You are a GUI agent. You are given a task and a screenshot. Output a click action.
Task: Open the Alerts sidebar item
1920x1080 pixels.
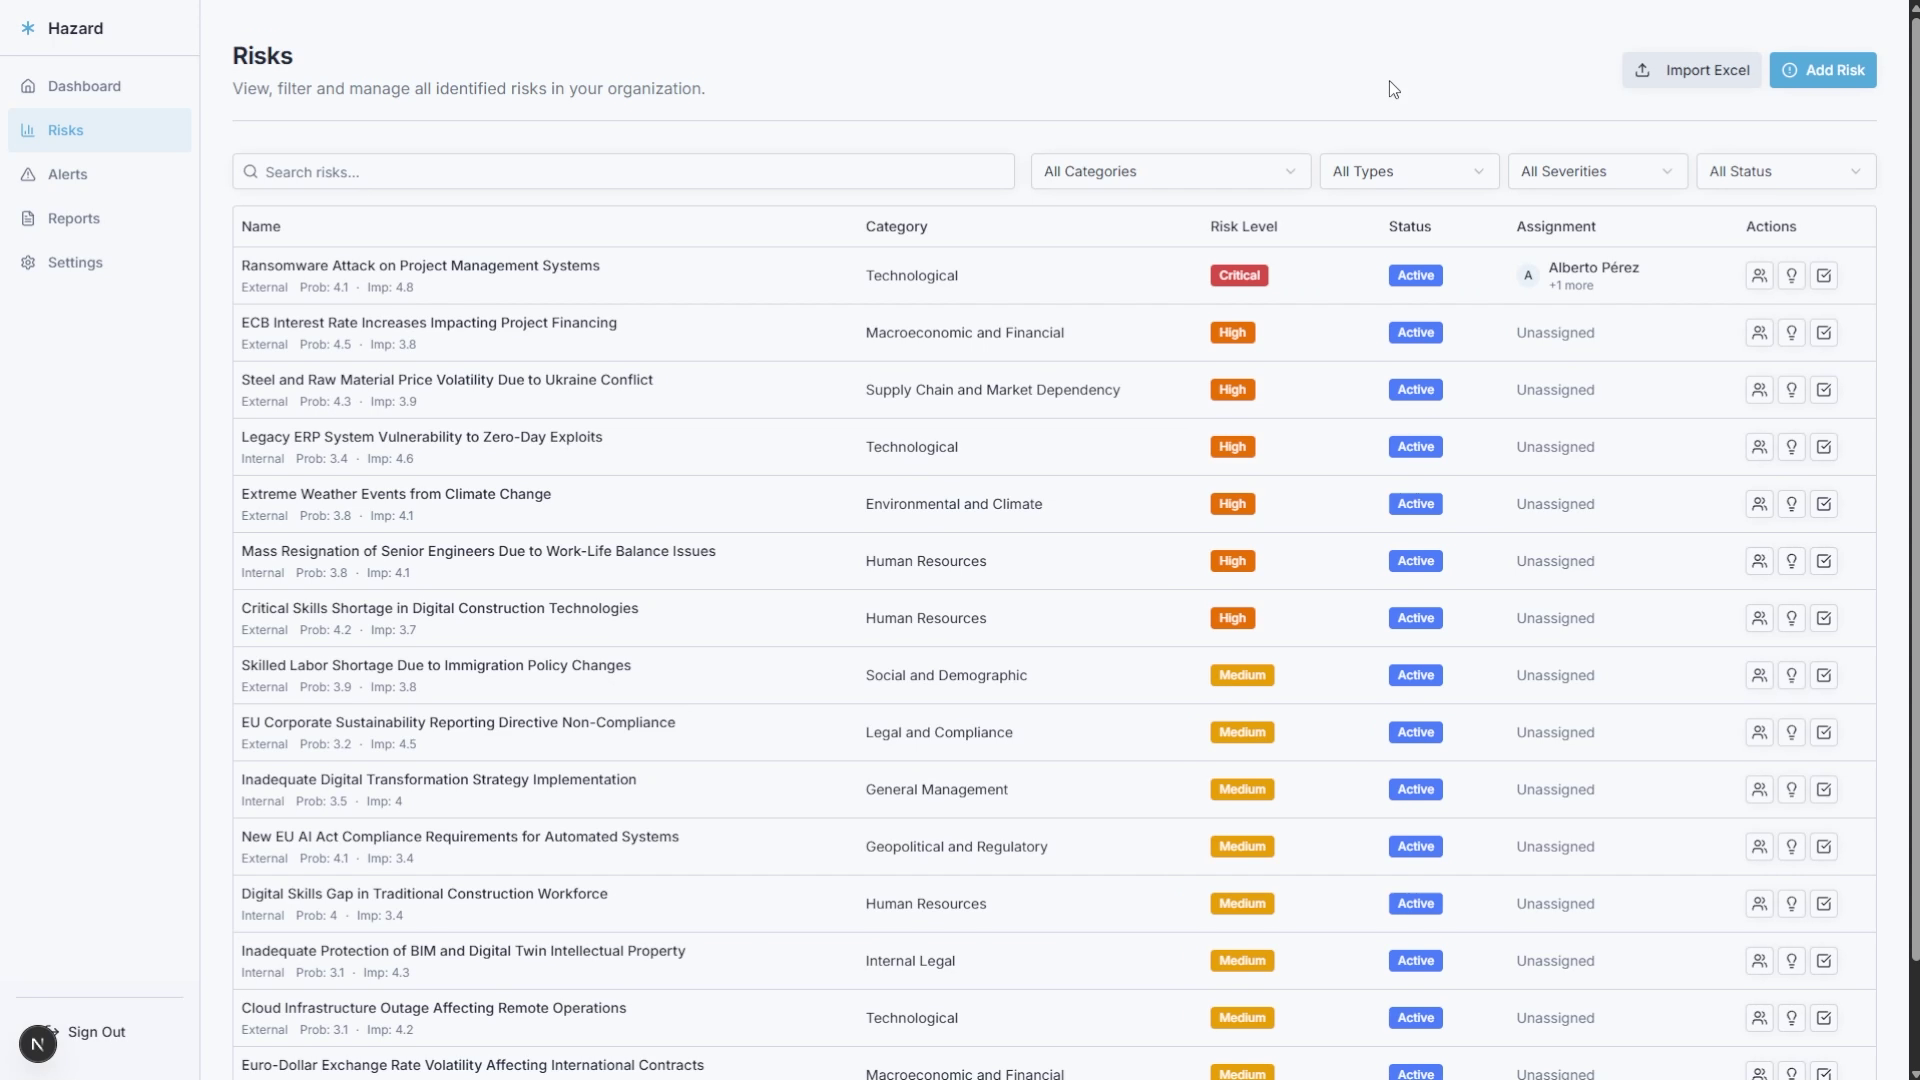(67, 174)
